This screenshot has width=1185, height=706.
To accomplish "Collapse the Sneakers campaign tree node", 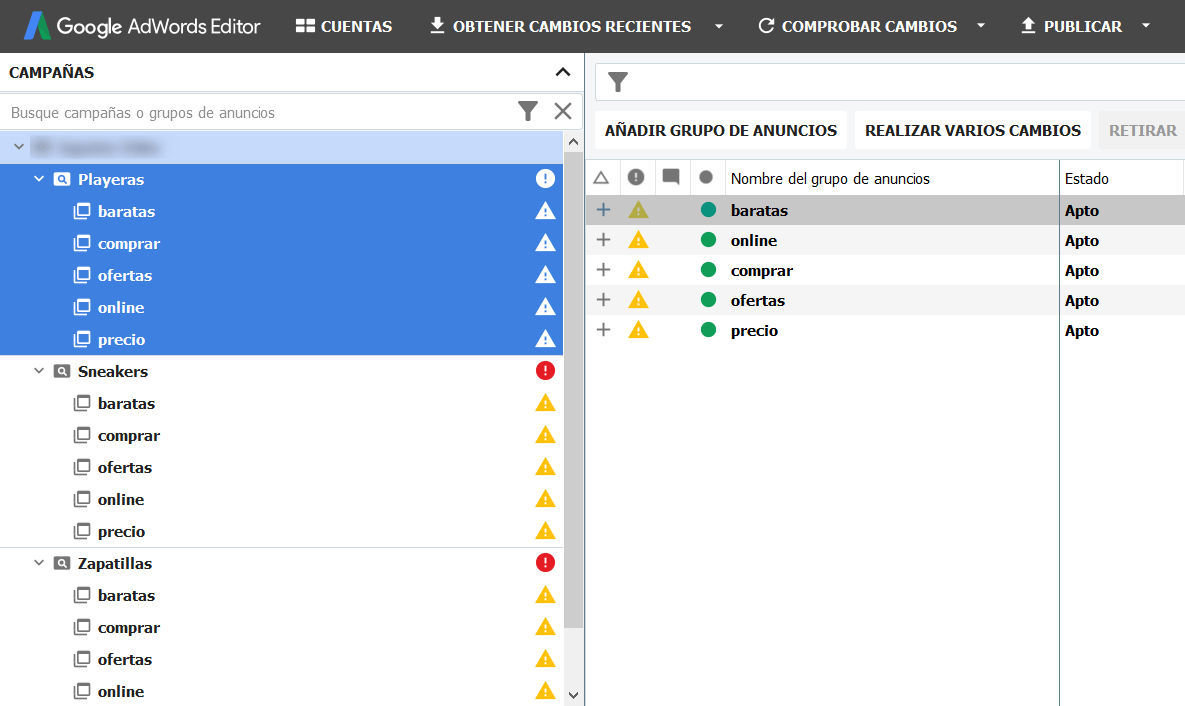I will pos(39,371).
